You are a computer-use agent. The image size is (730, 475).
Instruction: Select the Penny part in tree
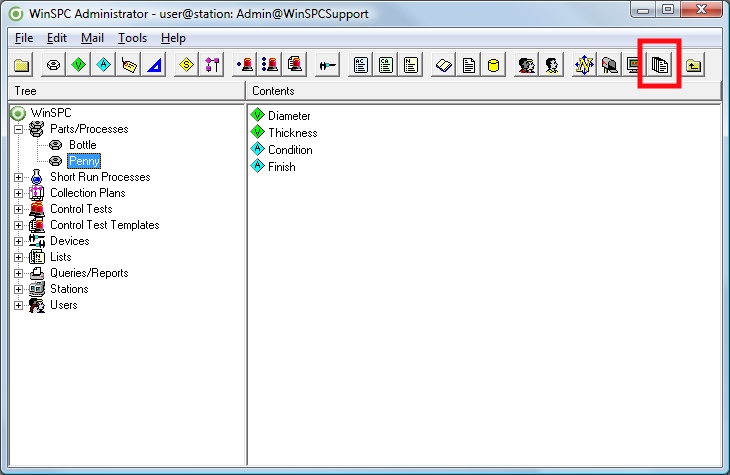coord(84,161)
